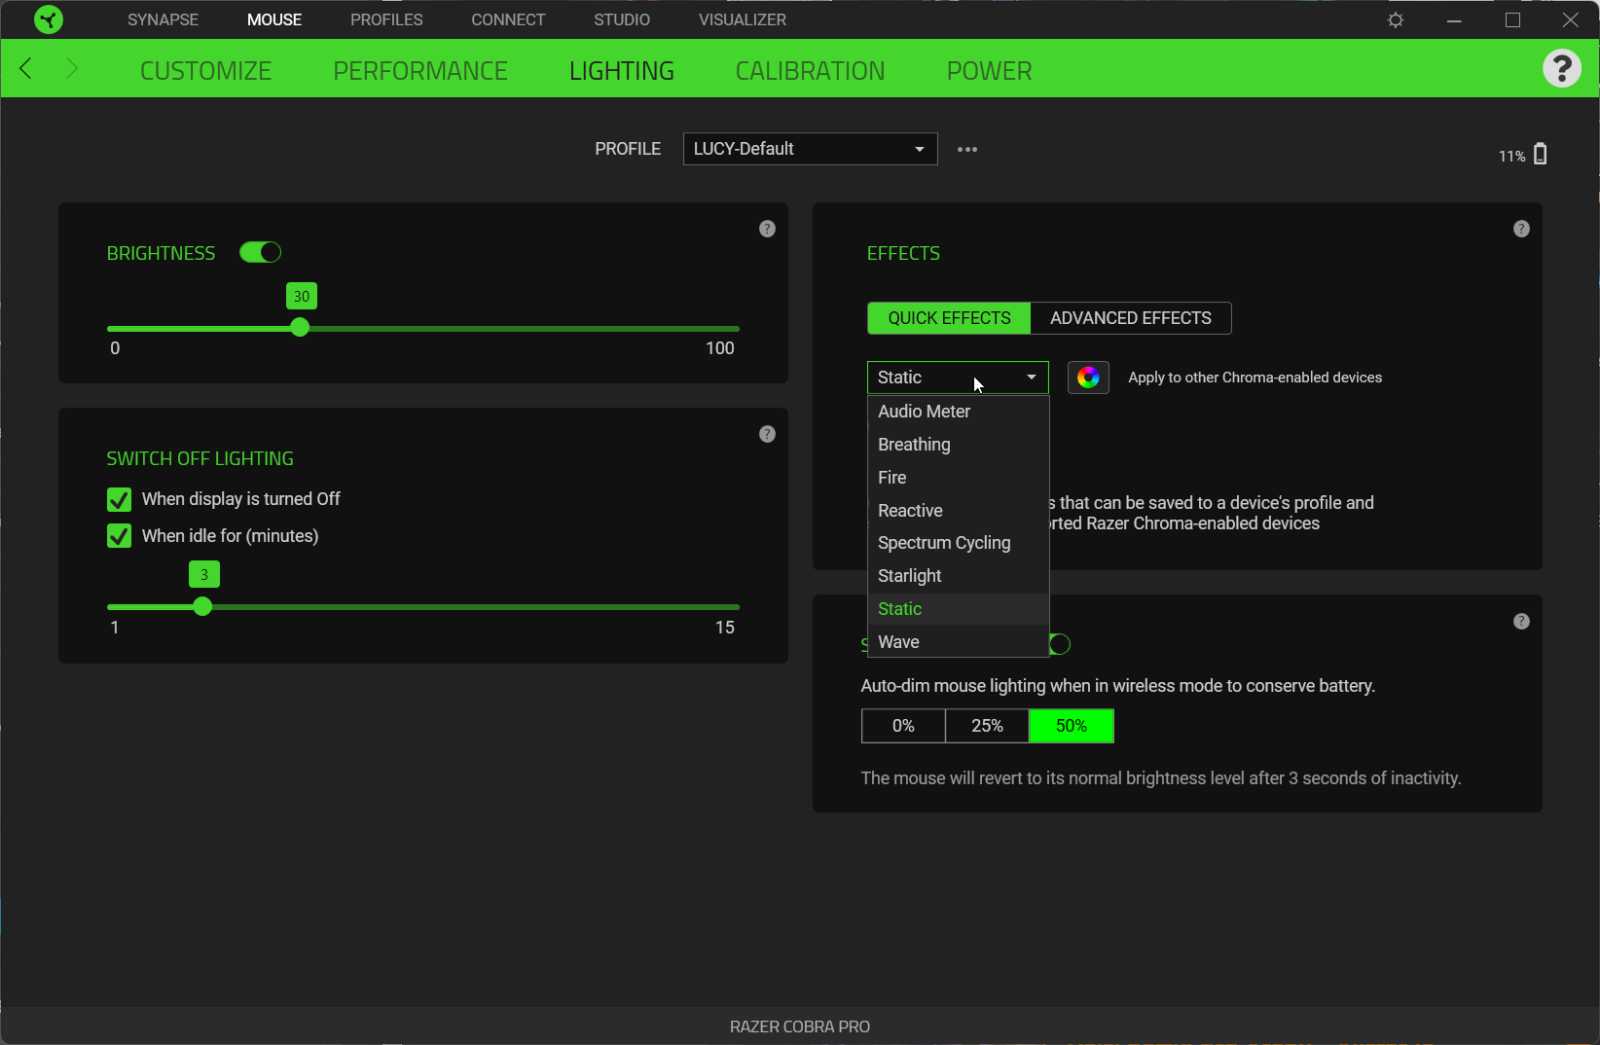
Task: Click the 11% battery text
Action: coord(1511,156)
